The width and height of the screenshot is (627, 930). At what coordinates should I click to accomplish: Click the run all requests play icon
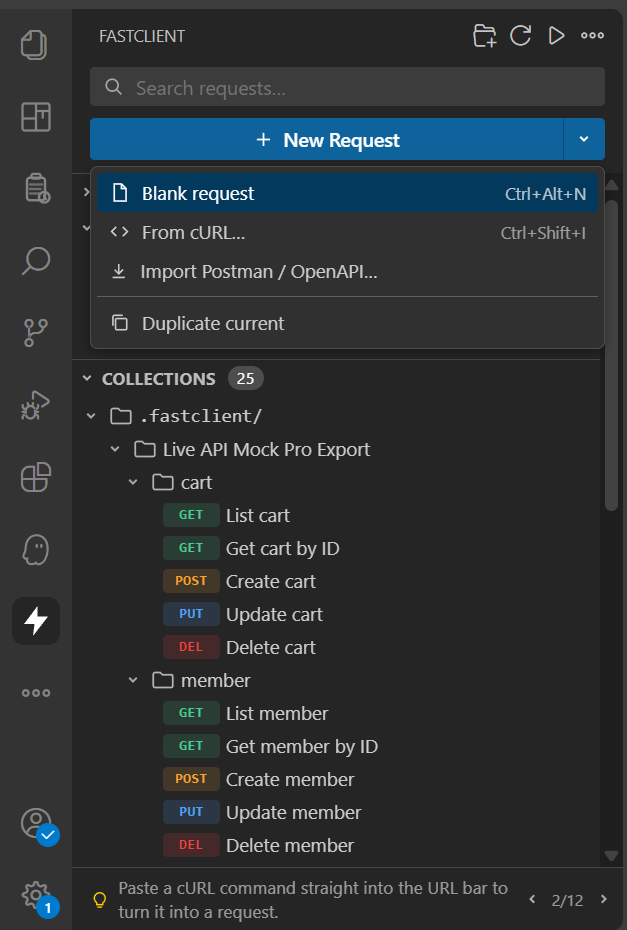[x=556, y=36]
